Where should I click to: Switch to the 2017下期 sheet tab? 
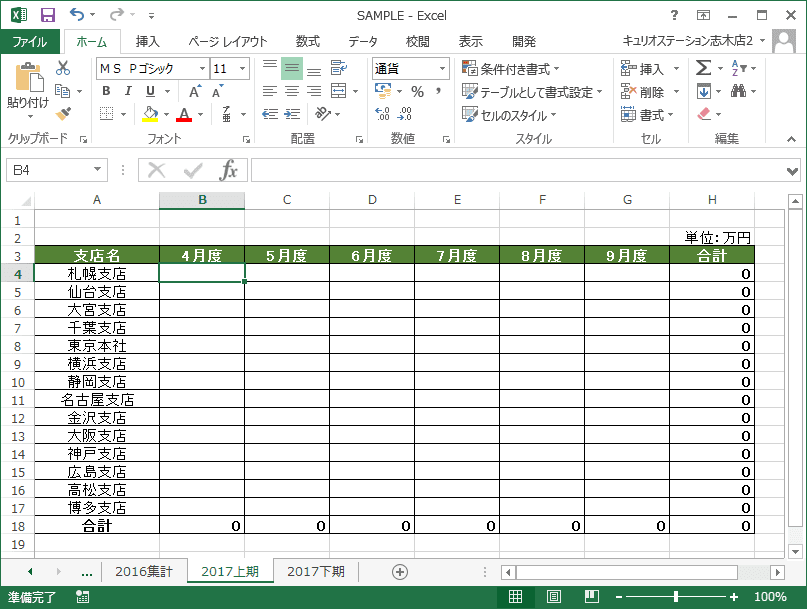coord(316,572)
